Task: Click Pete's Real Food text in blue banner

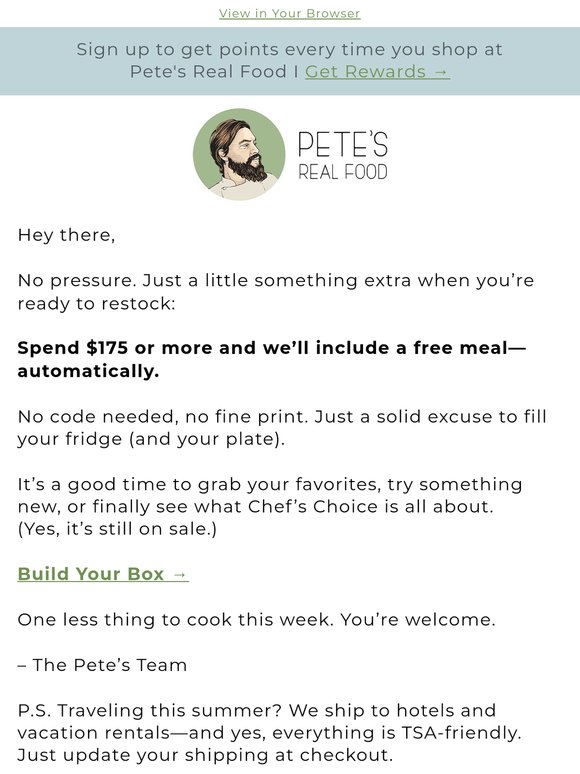Action: click(208, 72)
